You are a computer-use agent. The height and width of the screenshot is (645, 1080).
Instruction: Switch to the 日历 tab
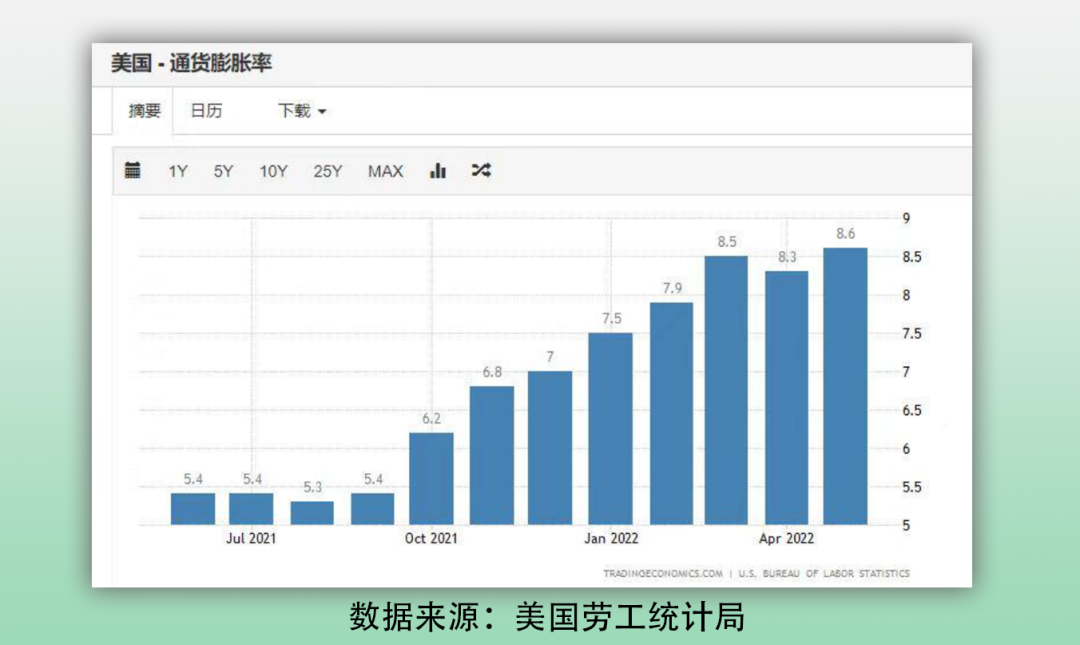coord(206,110)
